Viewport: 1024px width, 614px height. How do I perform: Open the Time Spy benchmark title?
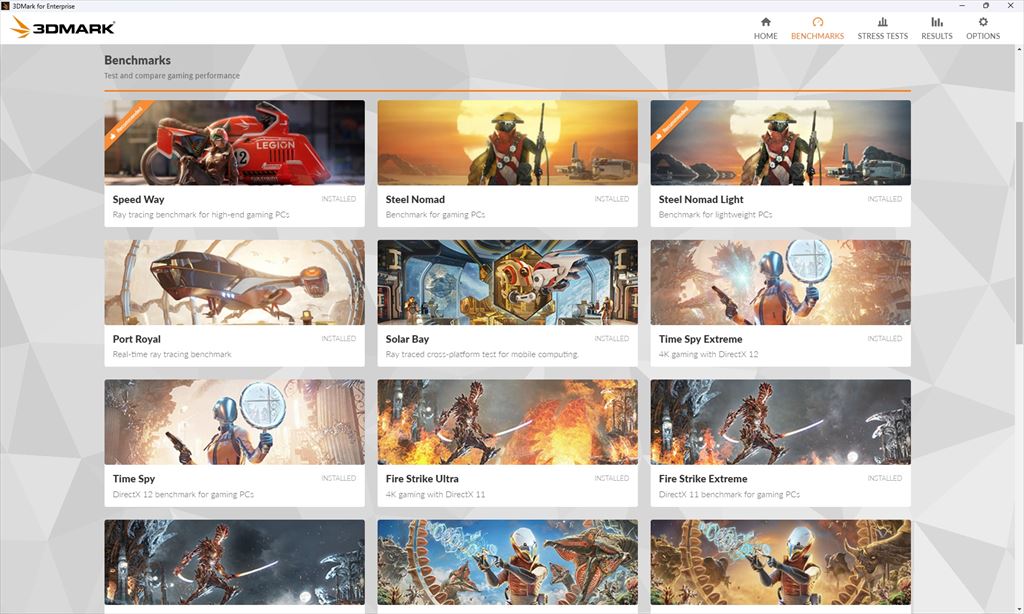coord(134,479)
